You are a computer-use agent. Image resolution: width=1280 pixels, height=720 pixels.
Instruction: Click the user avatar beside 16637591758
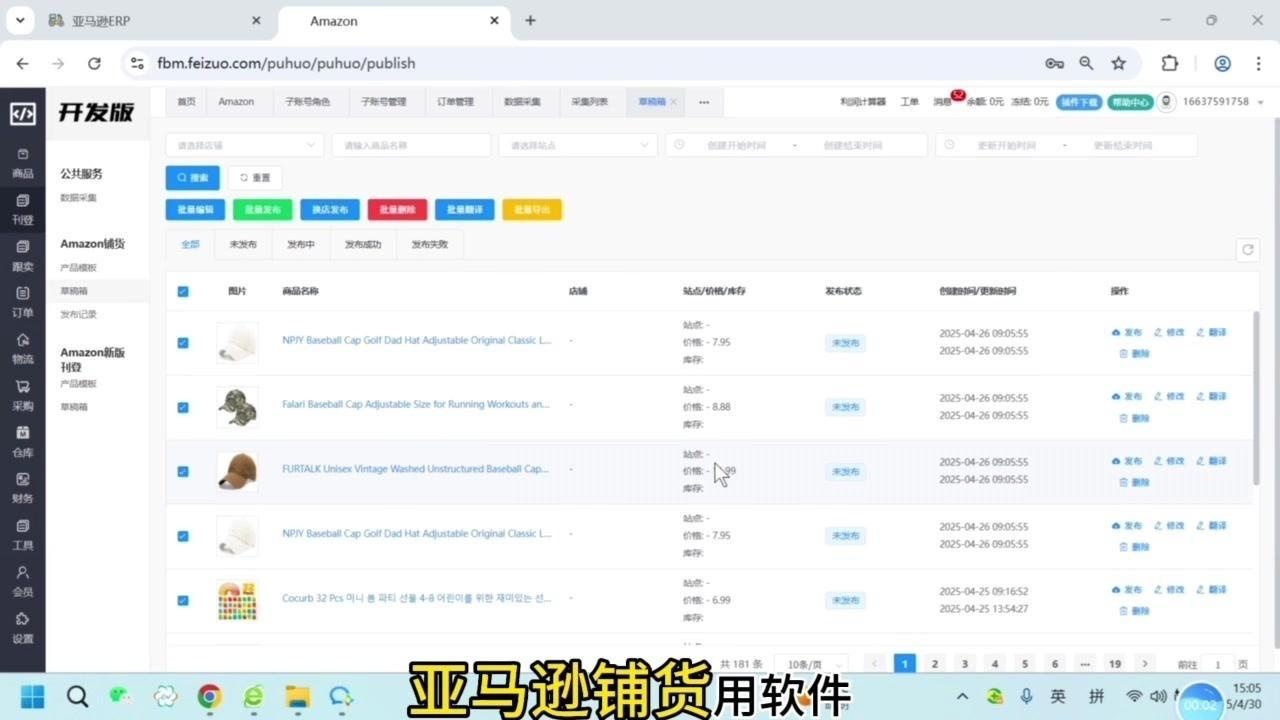point(1166,102)
